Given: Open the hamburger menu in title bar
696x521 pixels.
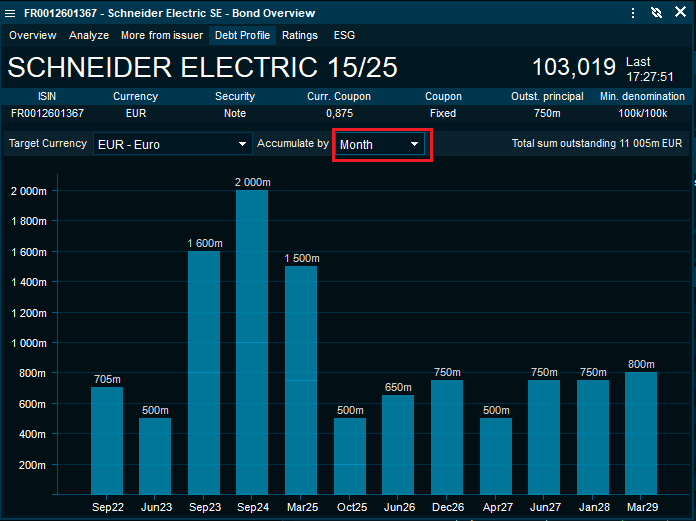Looking at the screenshot, I should [11, 13].
